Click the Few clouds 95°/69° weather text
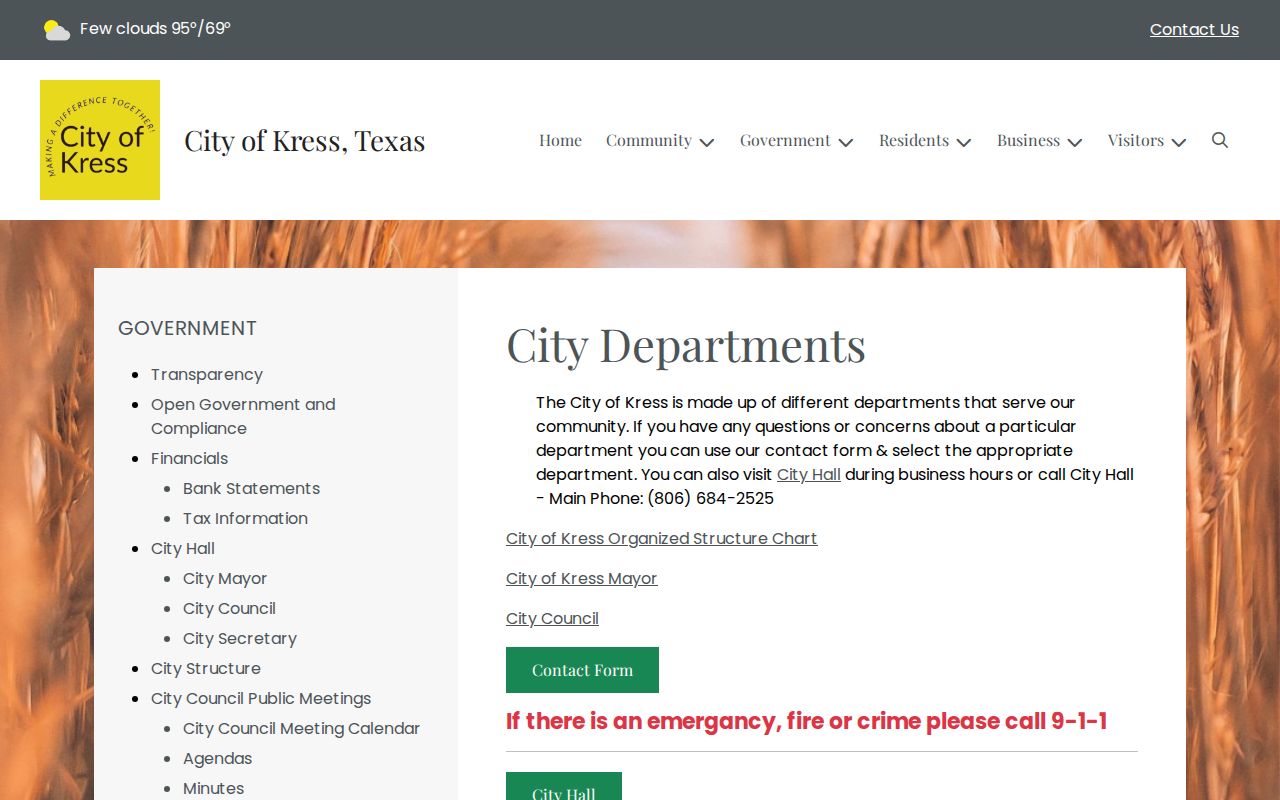The height and width of the screenshot is (800, 1280). point(155,29)
